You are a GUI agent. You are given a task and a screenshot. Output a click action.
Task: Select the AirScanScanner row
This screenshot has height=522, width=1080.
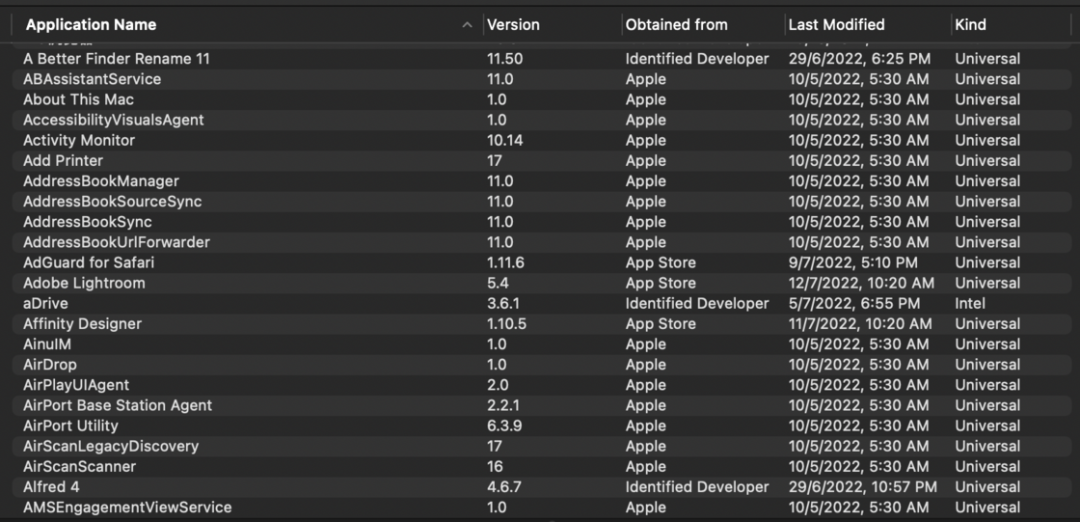[x=79, y=466]
